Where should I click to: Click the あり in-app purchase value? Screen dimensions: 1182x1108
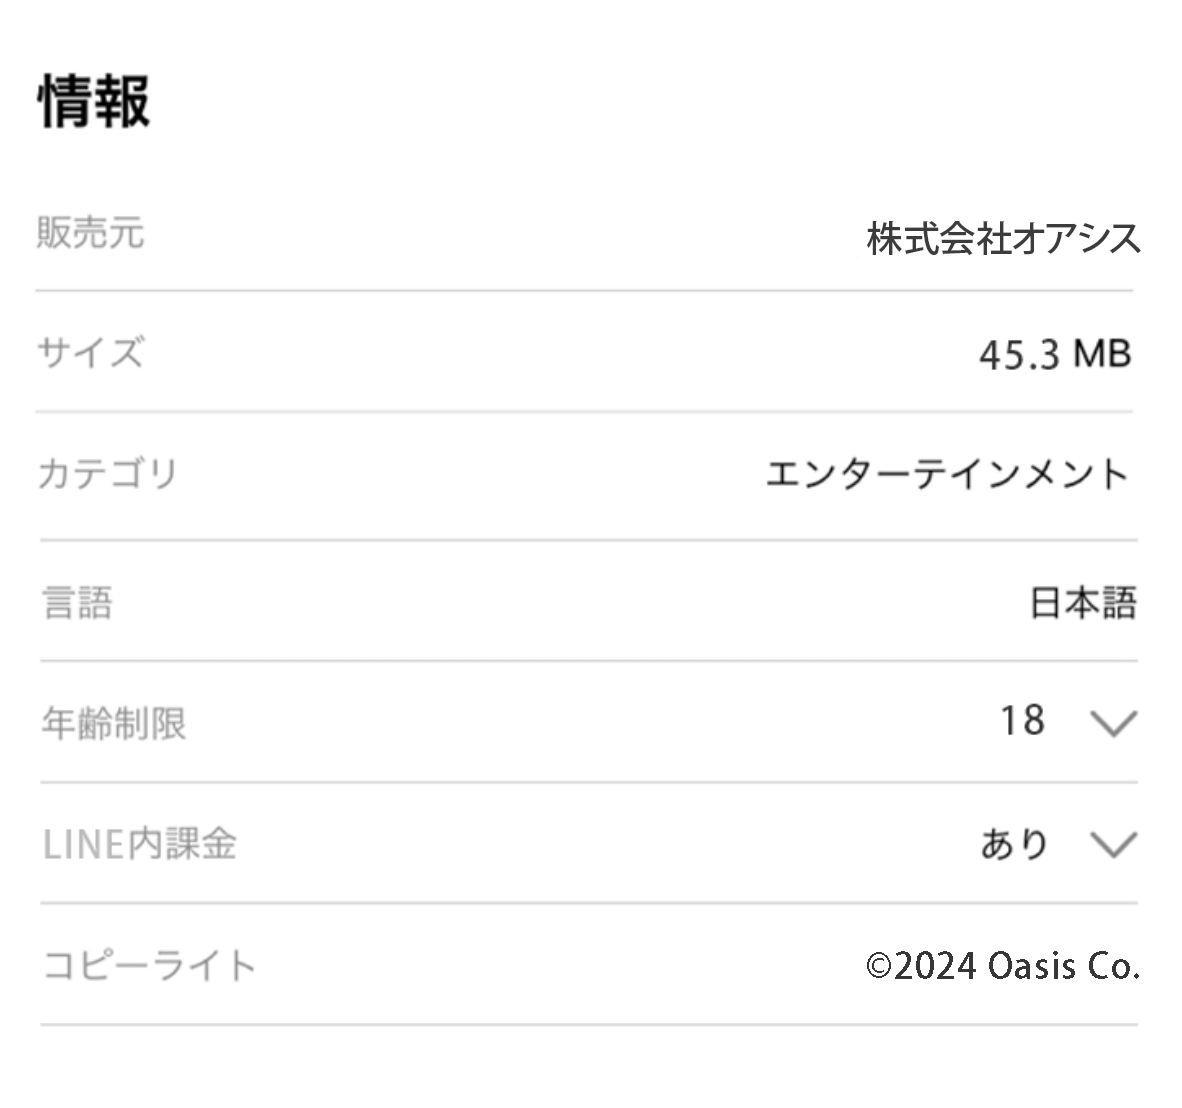(1014, 844)
